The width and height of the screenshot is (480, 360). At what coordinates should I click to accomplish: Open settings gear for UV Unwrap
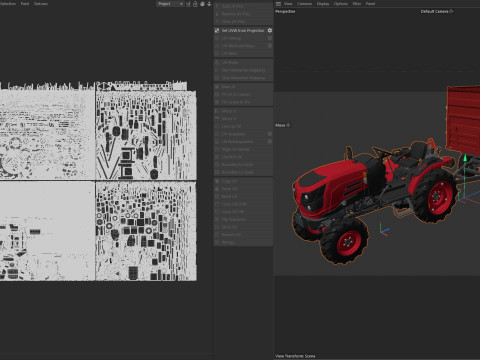270,38
